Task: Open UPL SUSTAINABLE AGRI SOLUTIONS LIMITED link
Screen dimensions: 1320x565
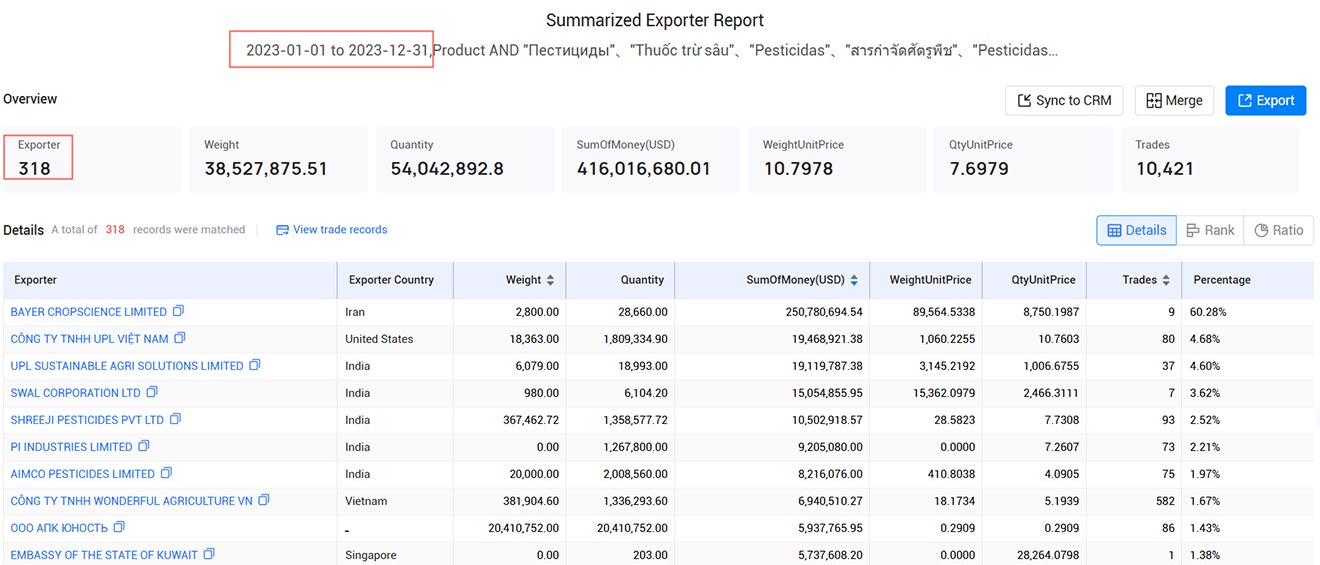Action: 127,366
